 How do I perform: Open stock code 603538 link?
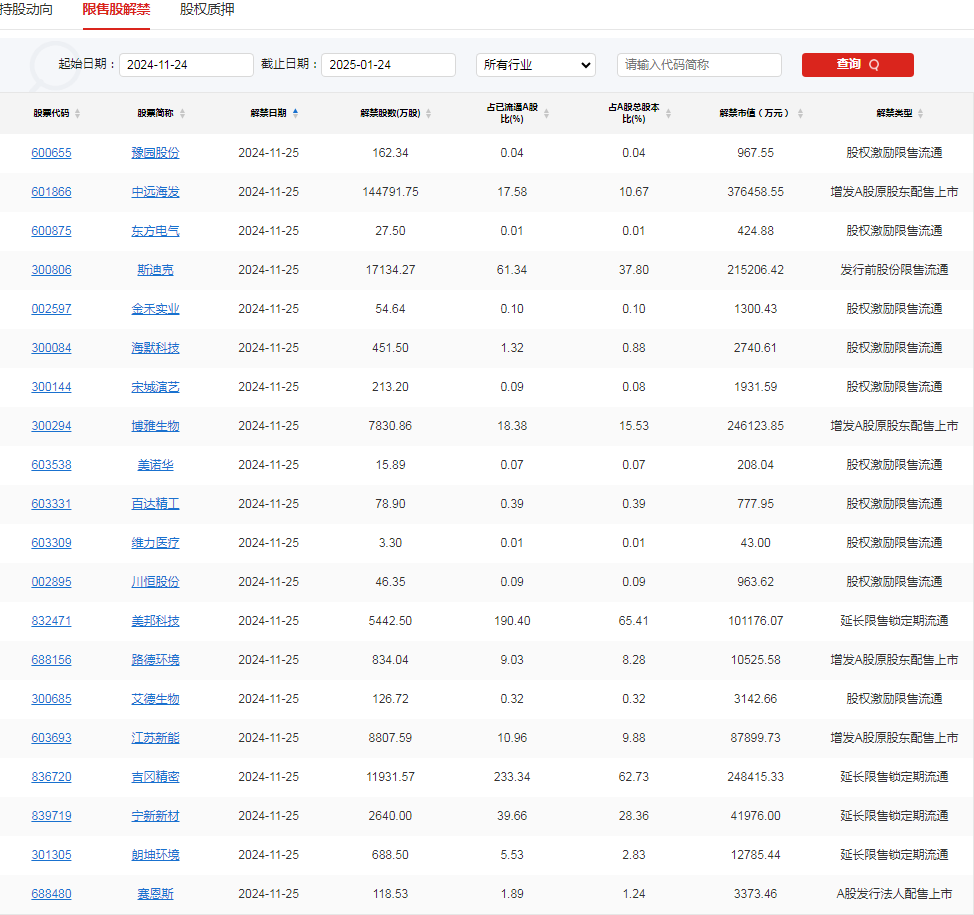click(x=52, y=465)
